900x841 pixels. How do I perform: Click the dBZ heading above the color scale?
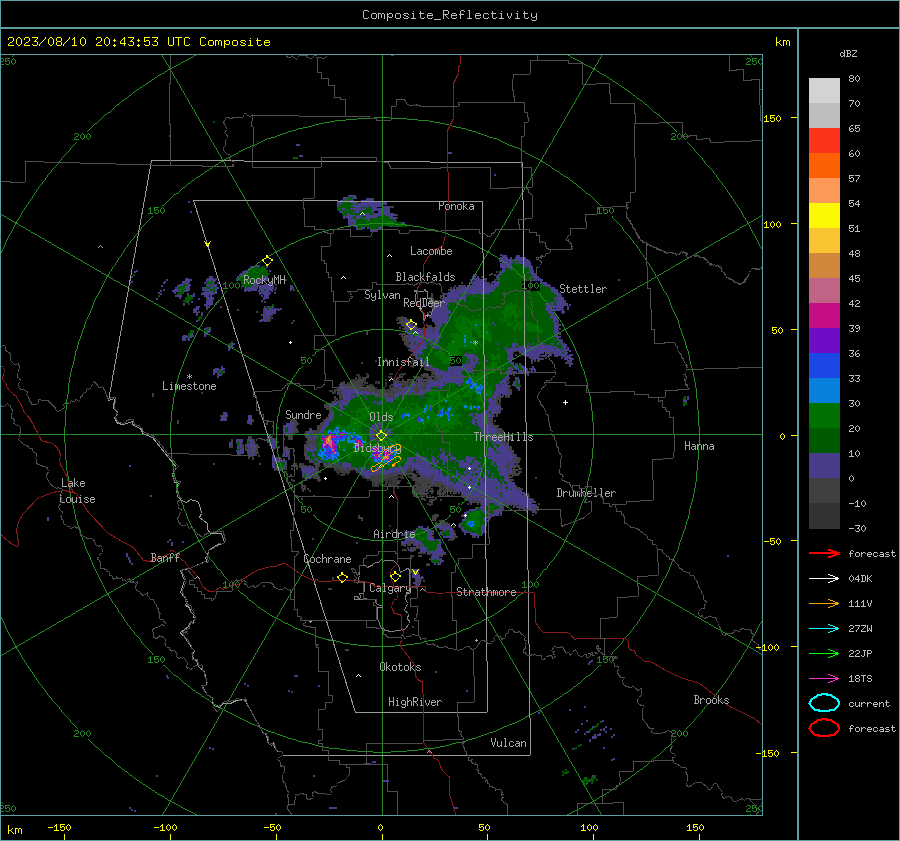pyautogui.click(x=848, y=53)
